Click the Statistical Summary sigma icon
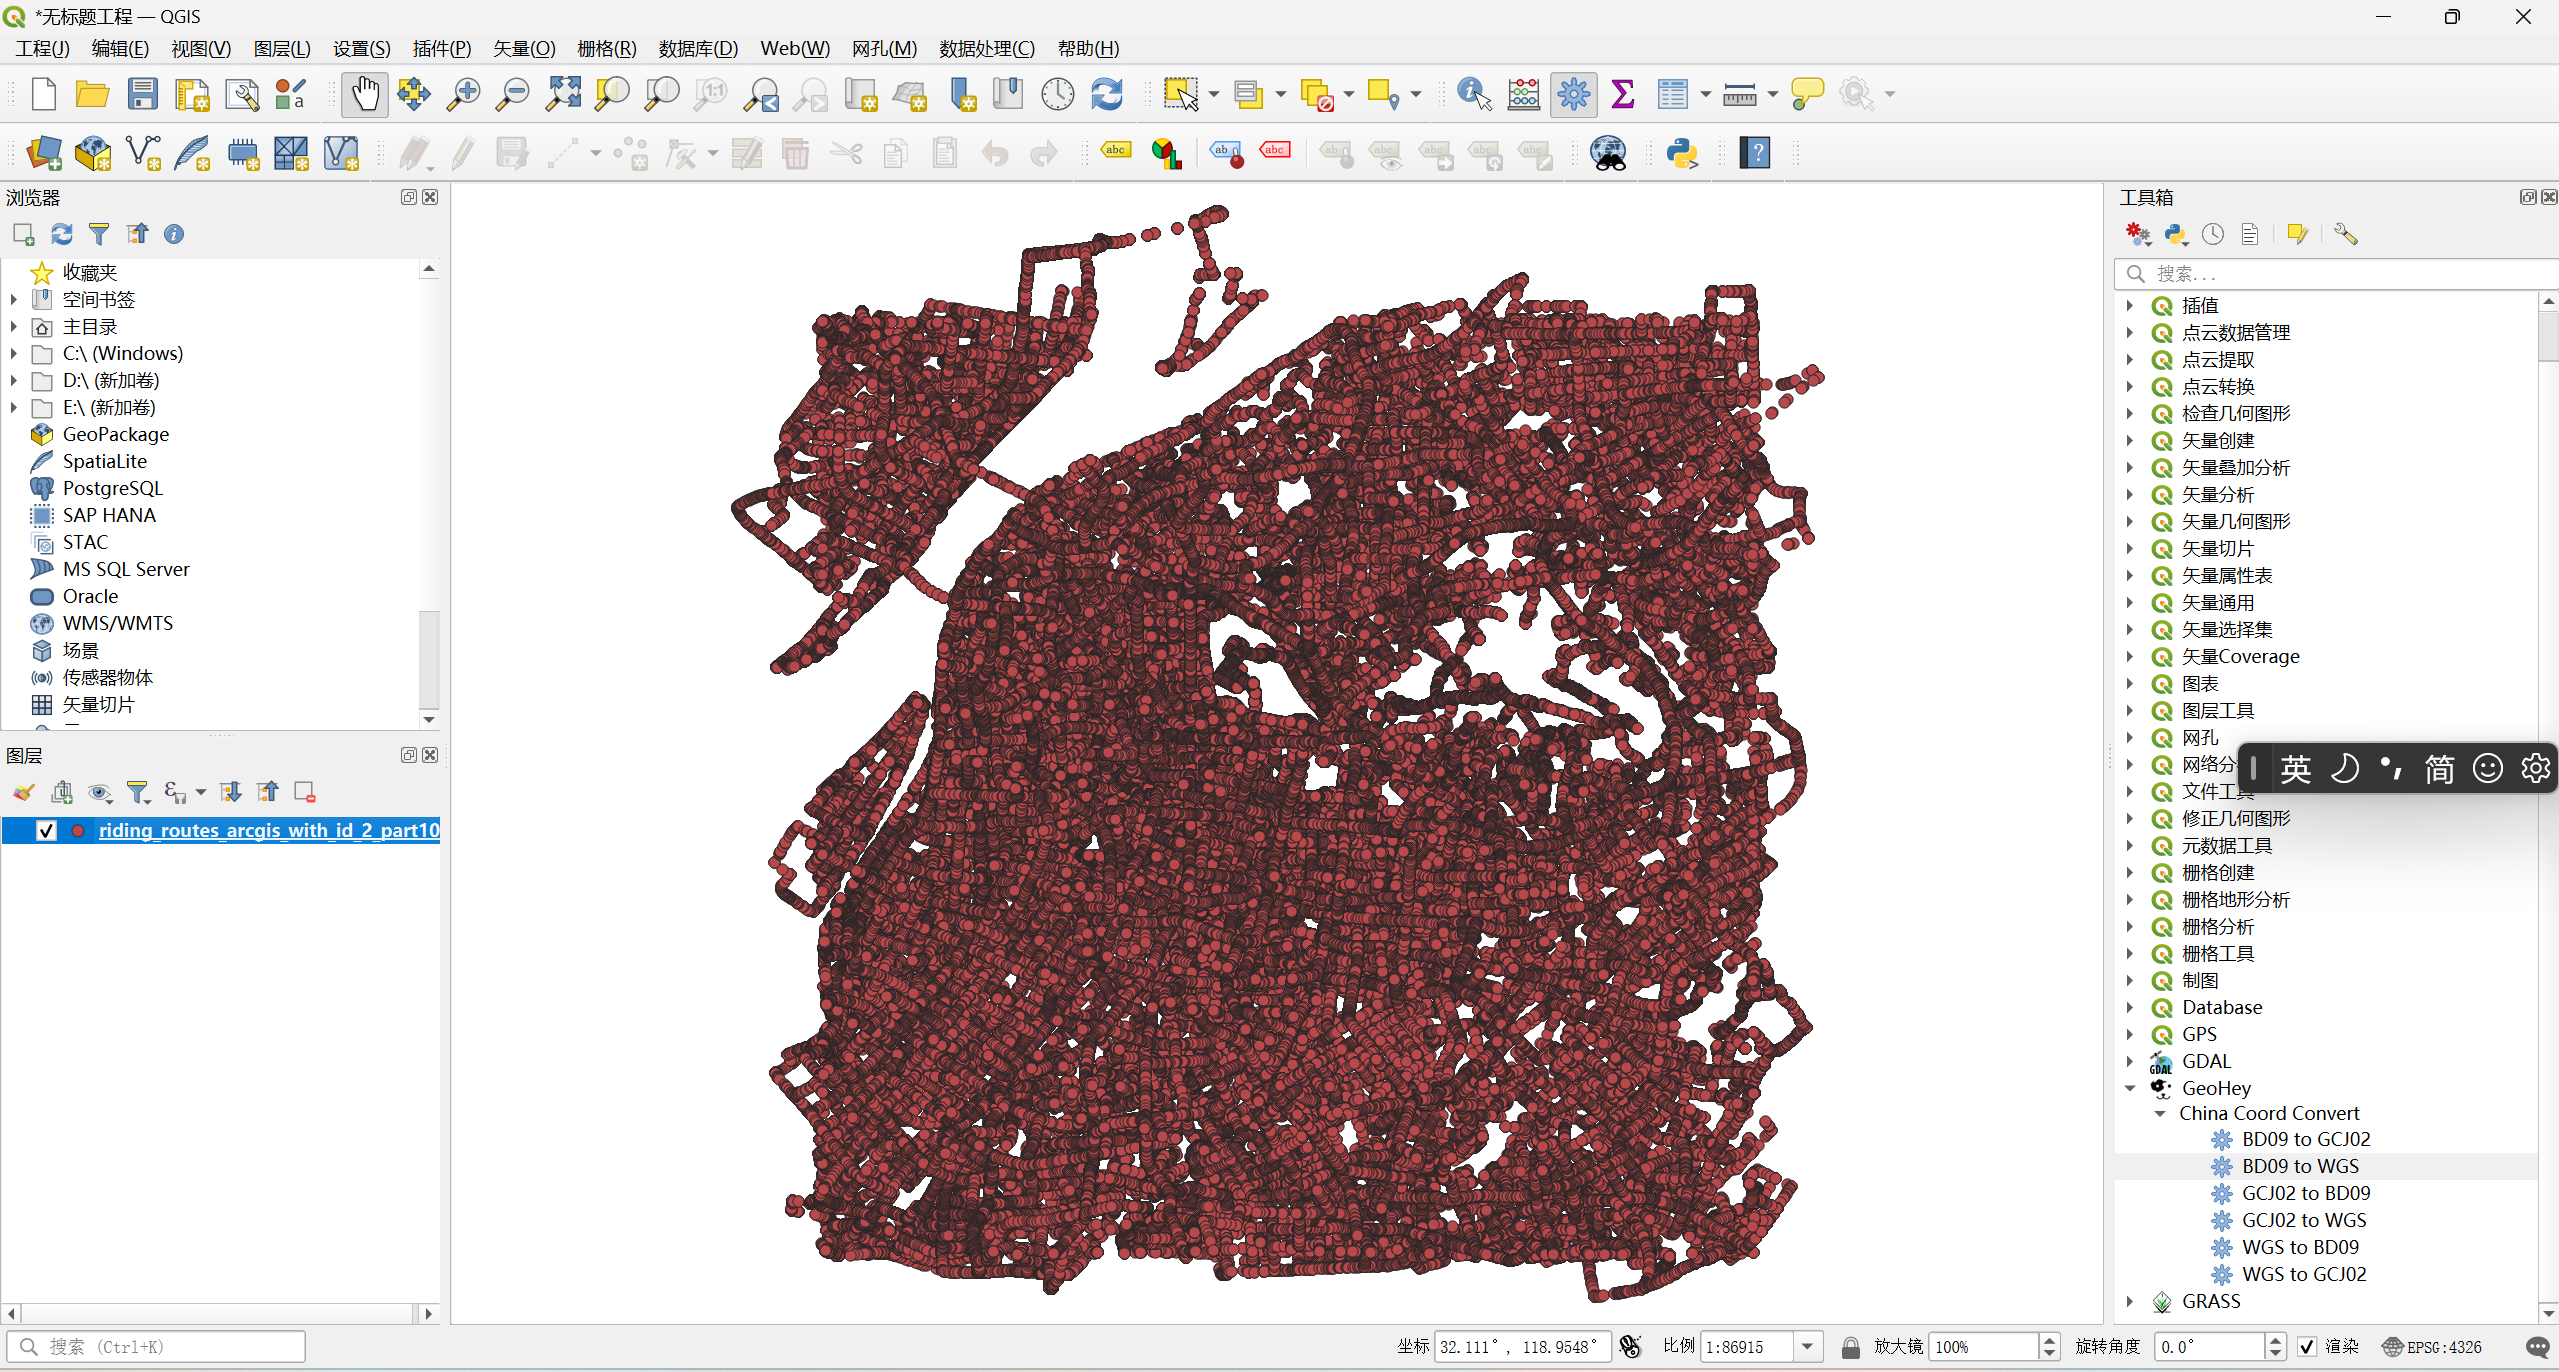The height and width of the screenshot is (1372, 2559). [x=1623, y=94]
